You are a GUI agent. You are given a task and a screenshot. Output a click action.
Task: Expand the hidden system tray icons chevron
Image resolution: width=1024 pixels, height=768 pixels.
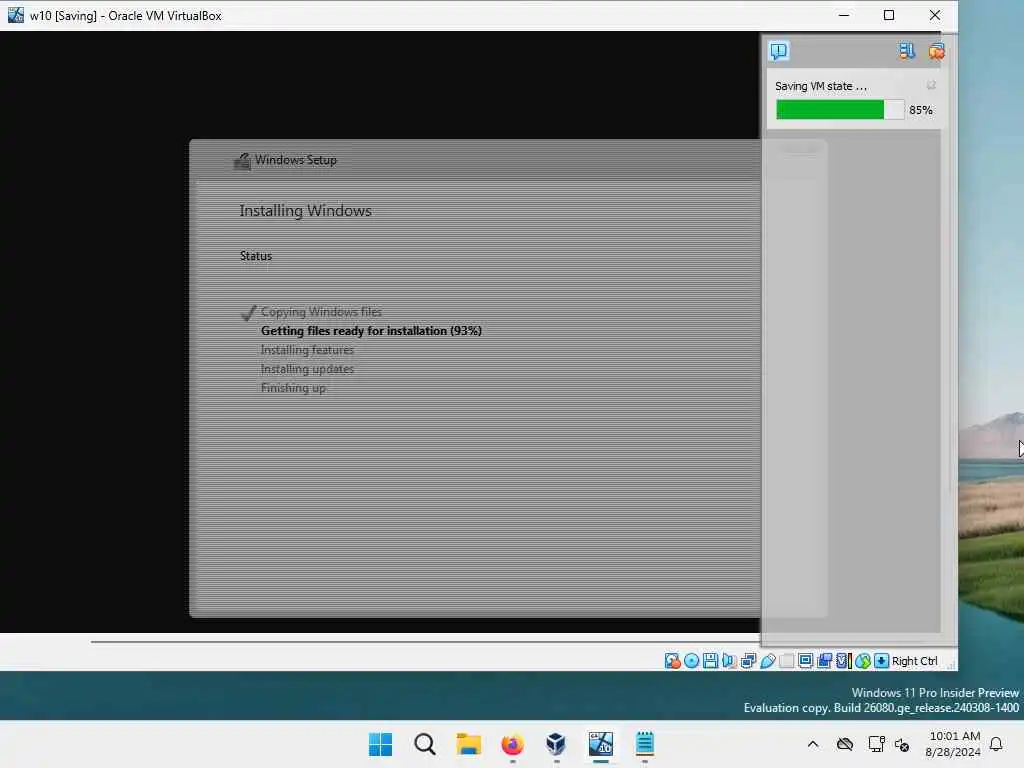(x=813, y=744)
